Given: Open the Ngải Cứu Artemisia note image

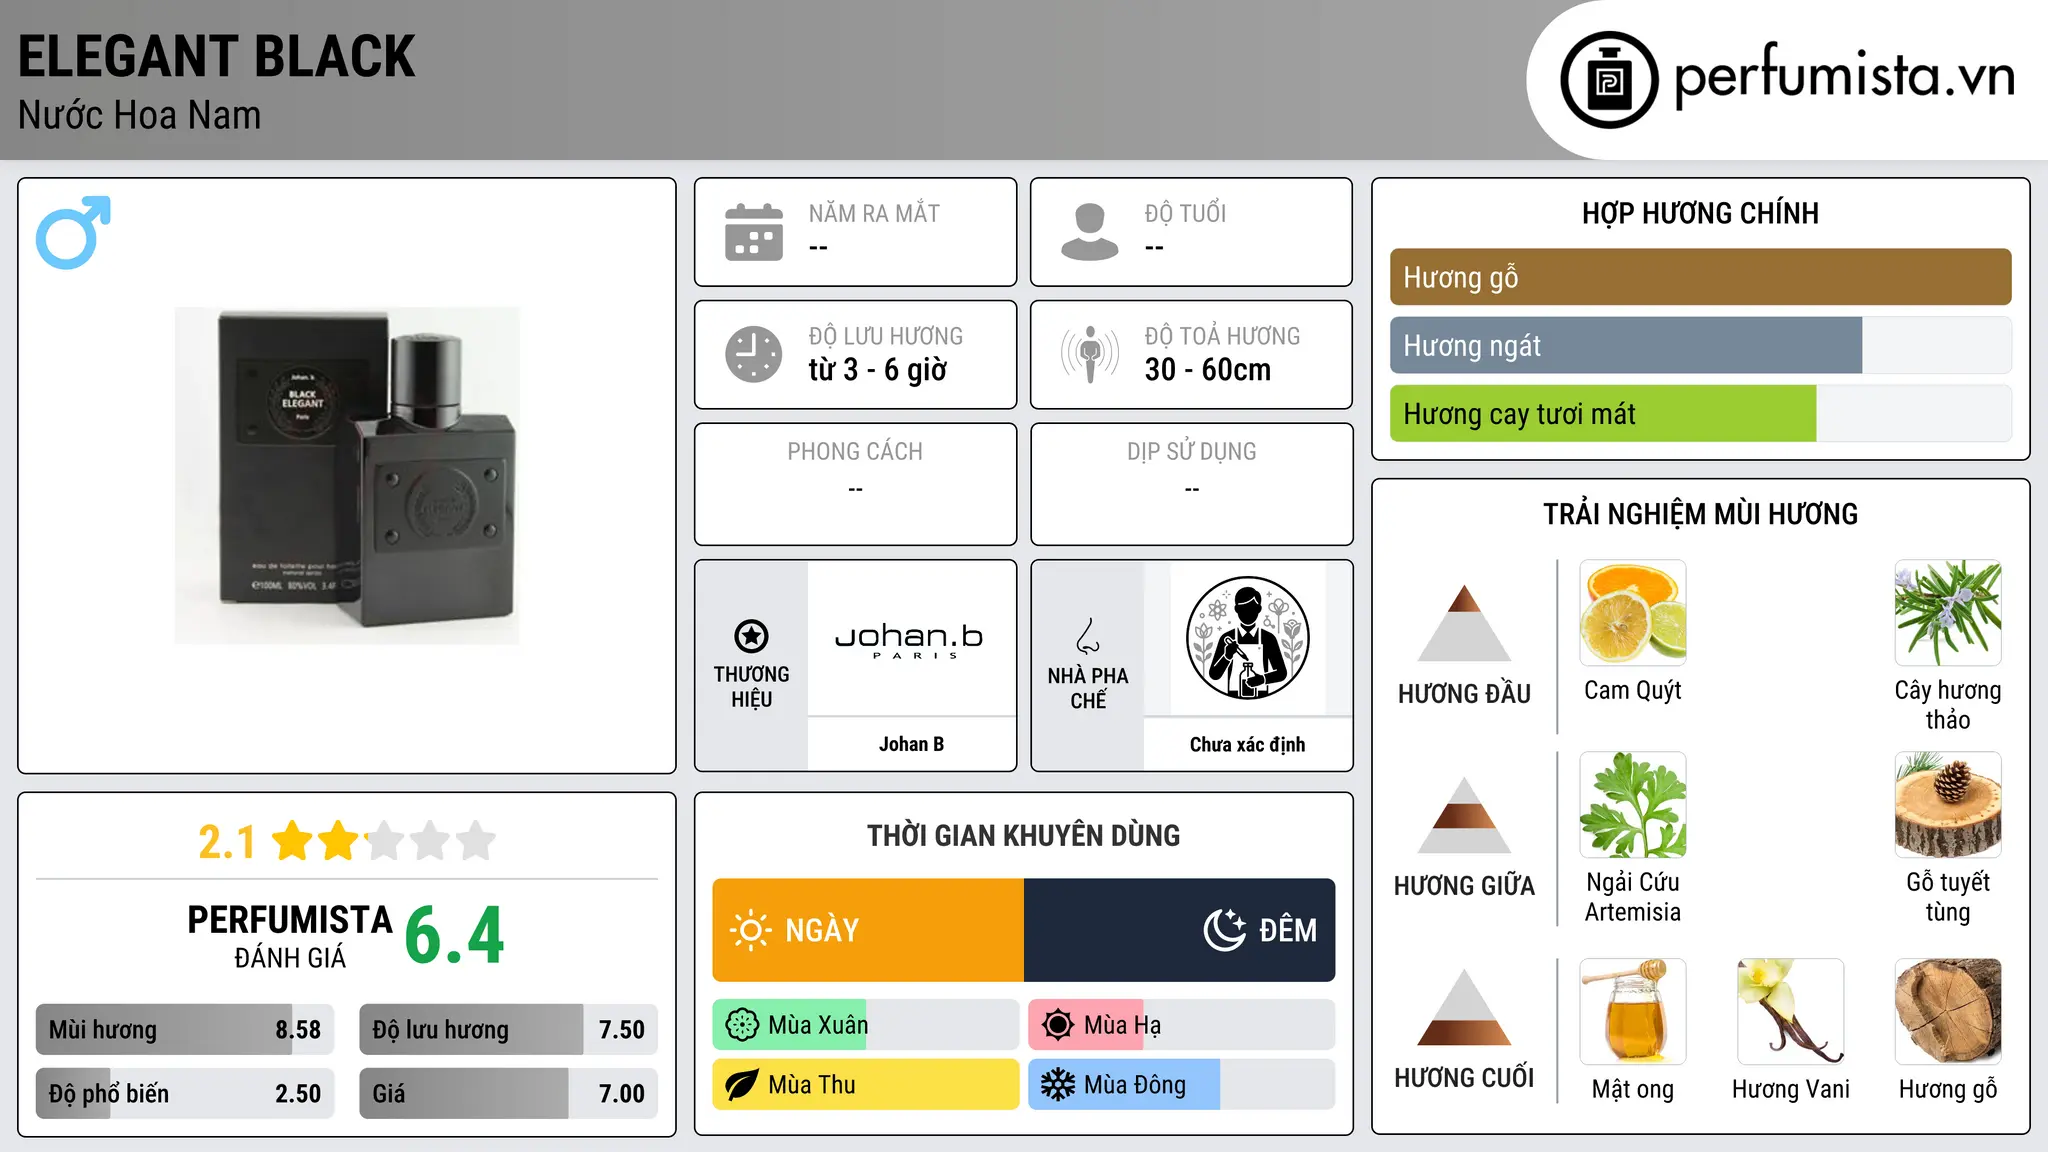Looking at the screenshot, I should (x=1633, y=805).
